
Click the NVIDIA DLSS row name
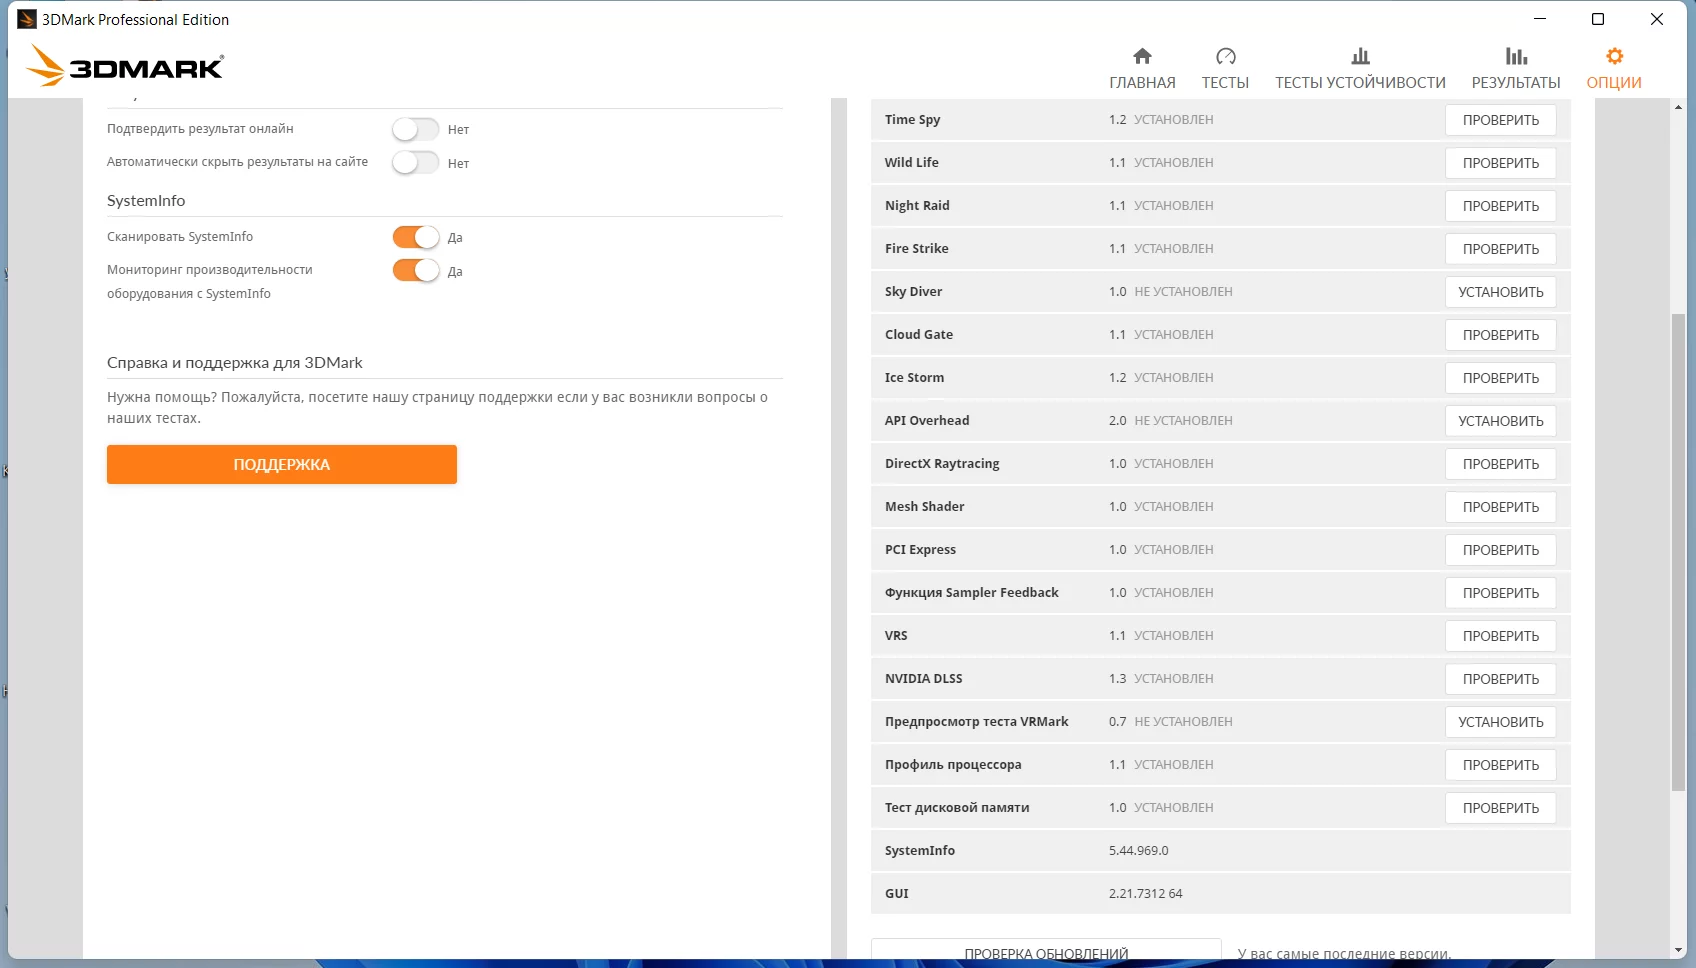click(923, 679)
